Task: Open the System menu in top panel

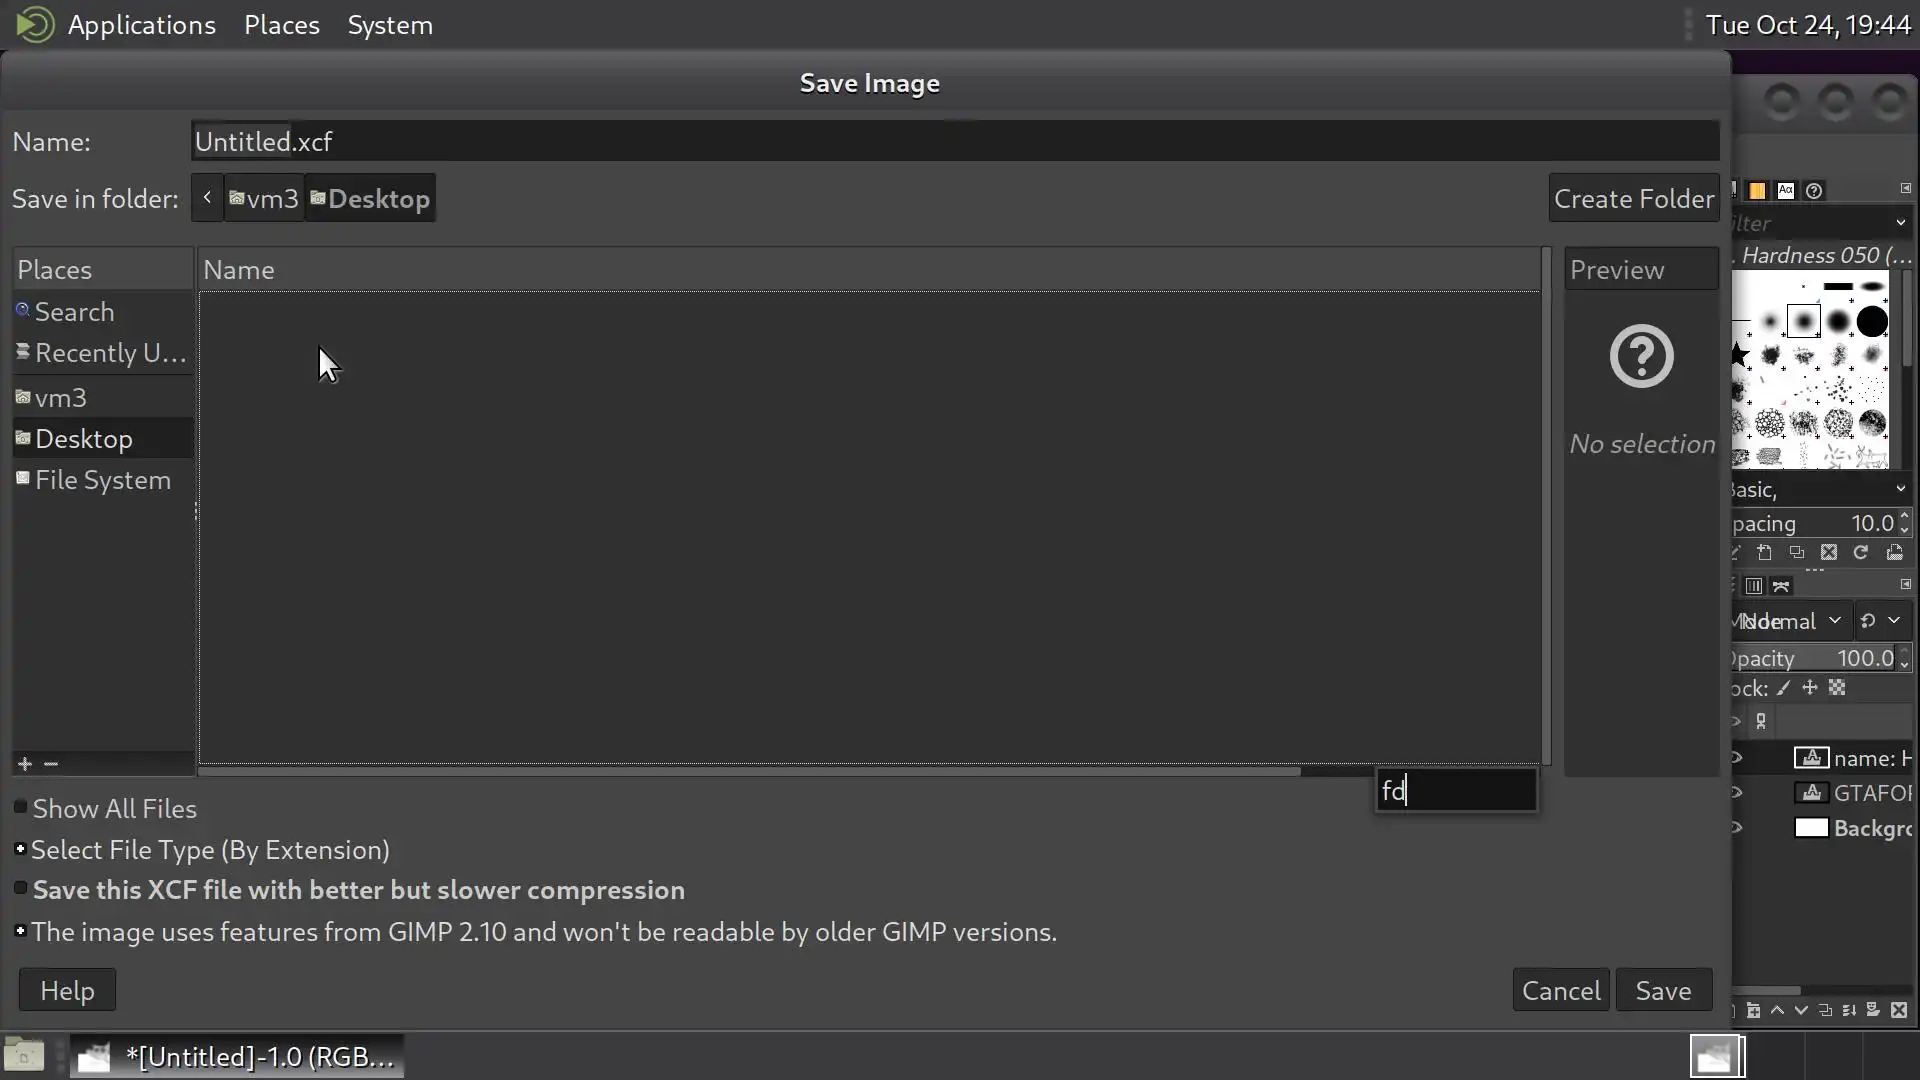Action: [x=389, y=25]
